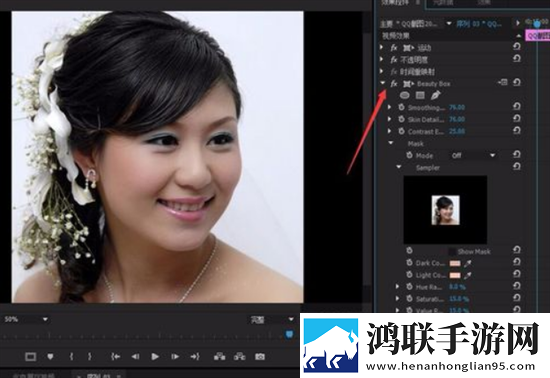The height and width of the screenshot is (378, 550).
Task: Click the Extract button
Action: coord(240,357)
